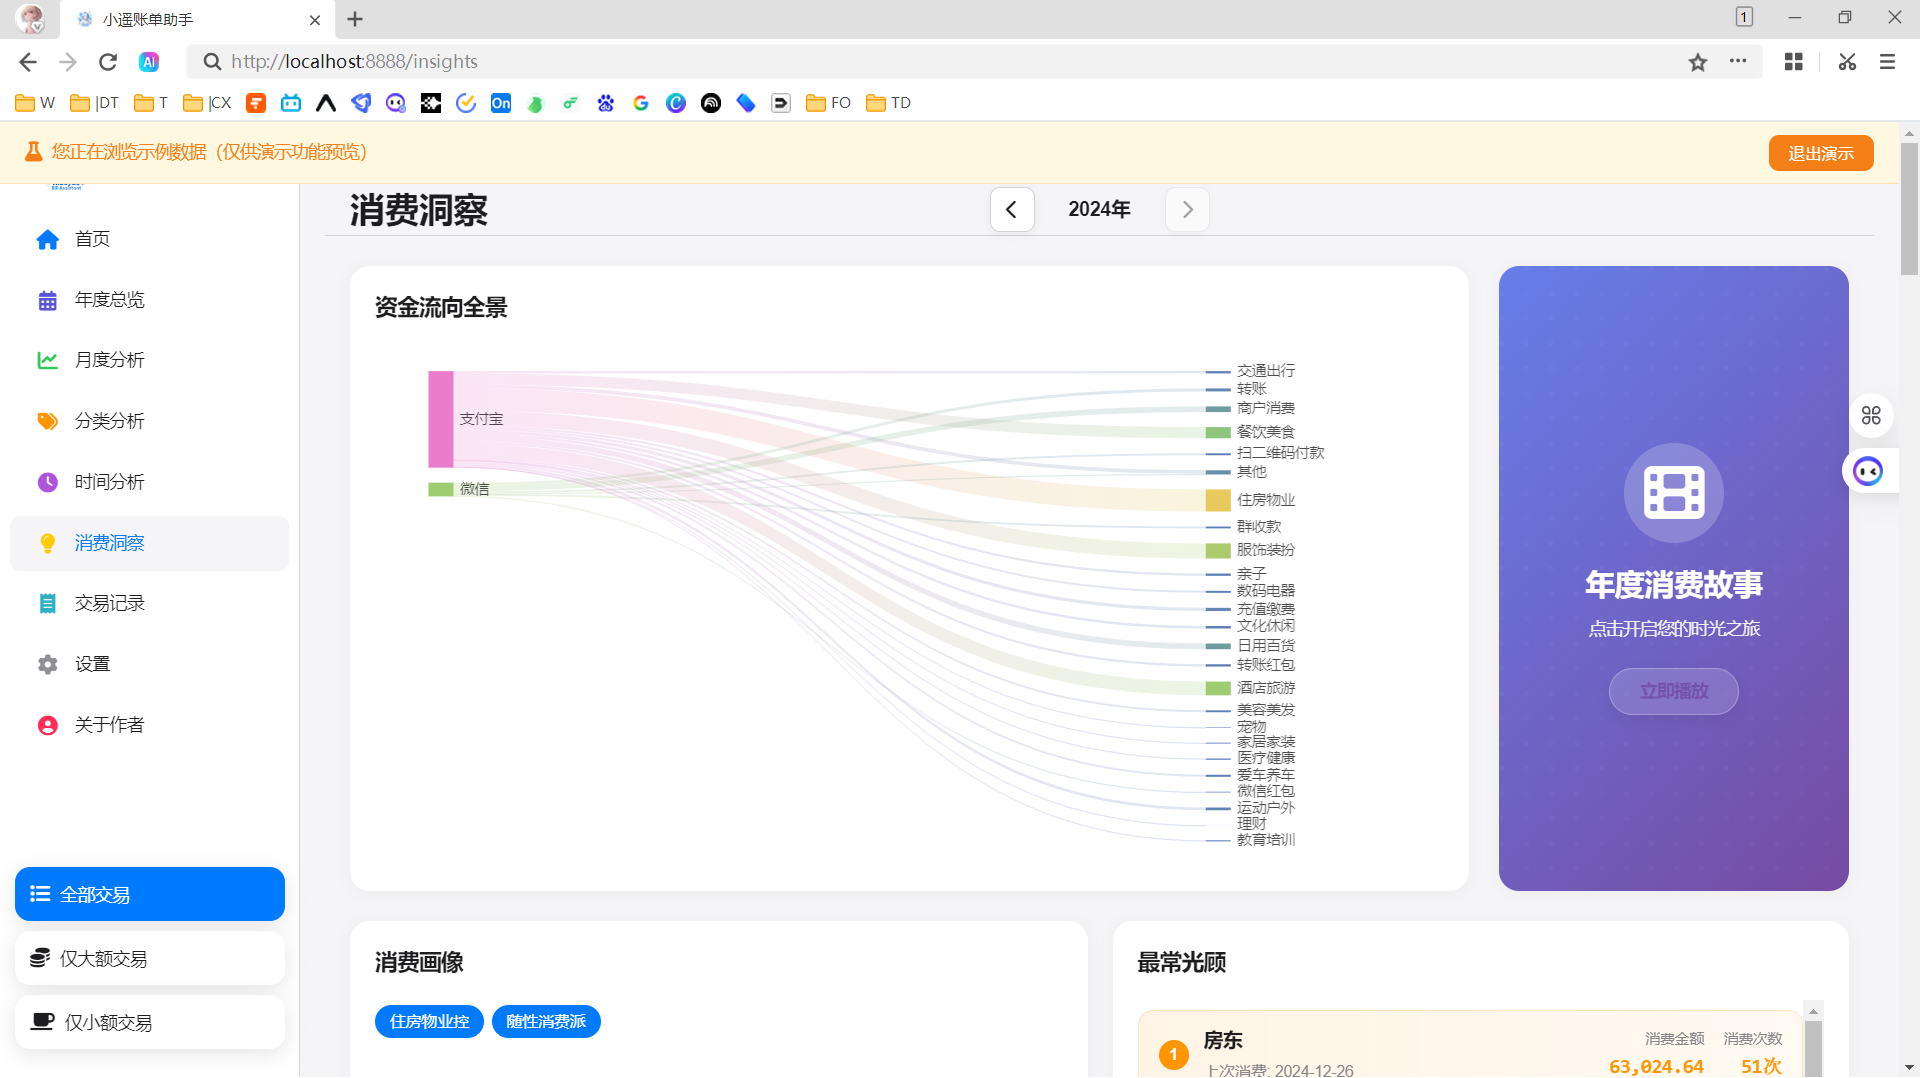Click the 时间分析 clock icon
1920x1078 pixels.
(x=47, y=483)
